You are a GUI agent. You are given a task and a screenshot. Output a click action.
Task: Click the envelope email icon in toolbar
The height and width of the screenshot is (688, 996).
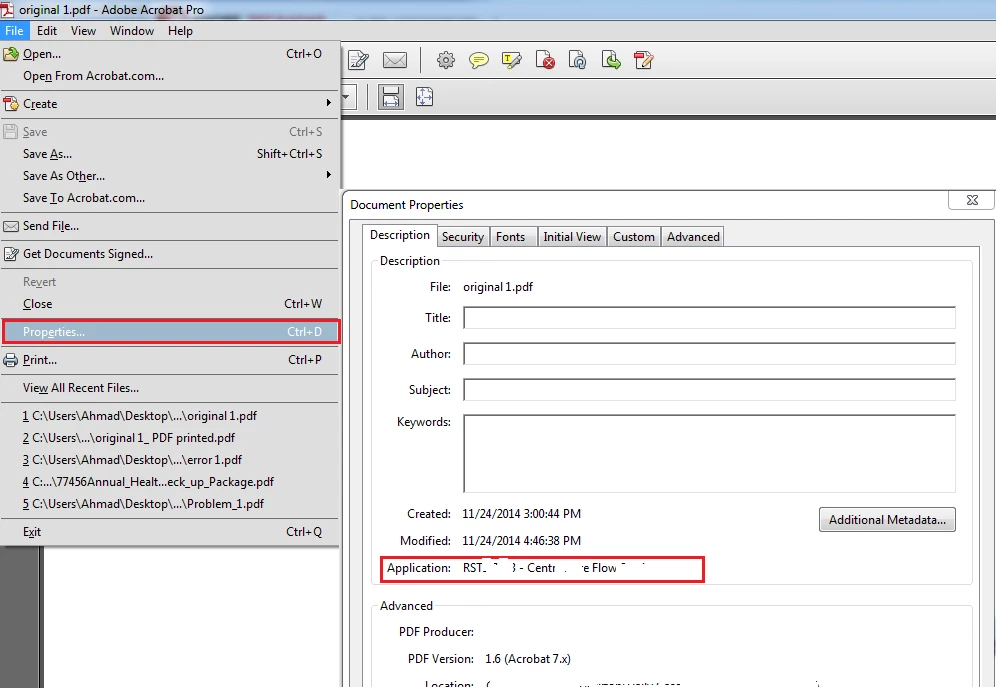(x=394, y=60)
